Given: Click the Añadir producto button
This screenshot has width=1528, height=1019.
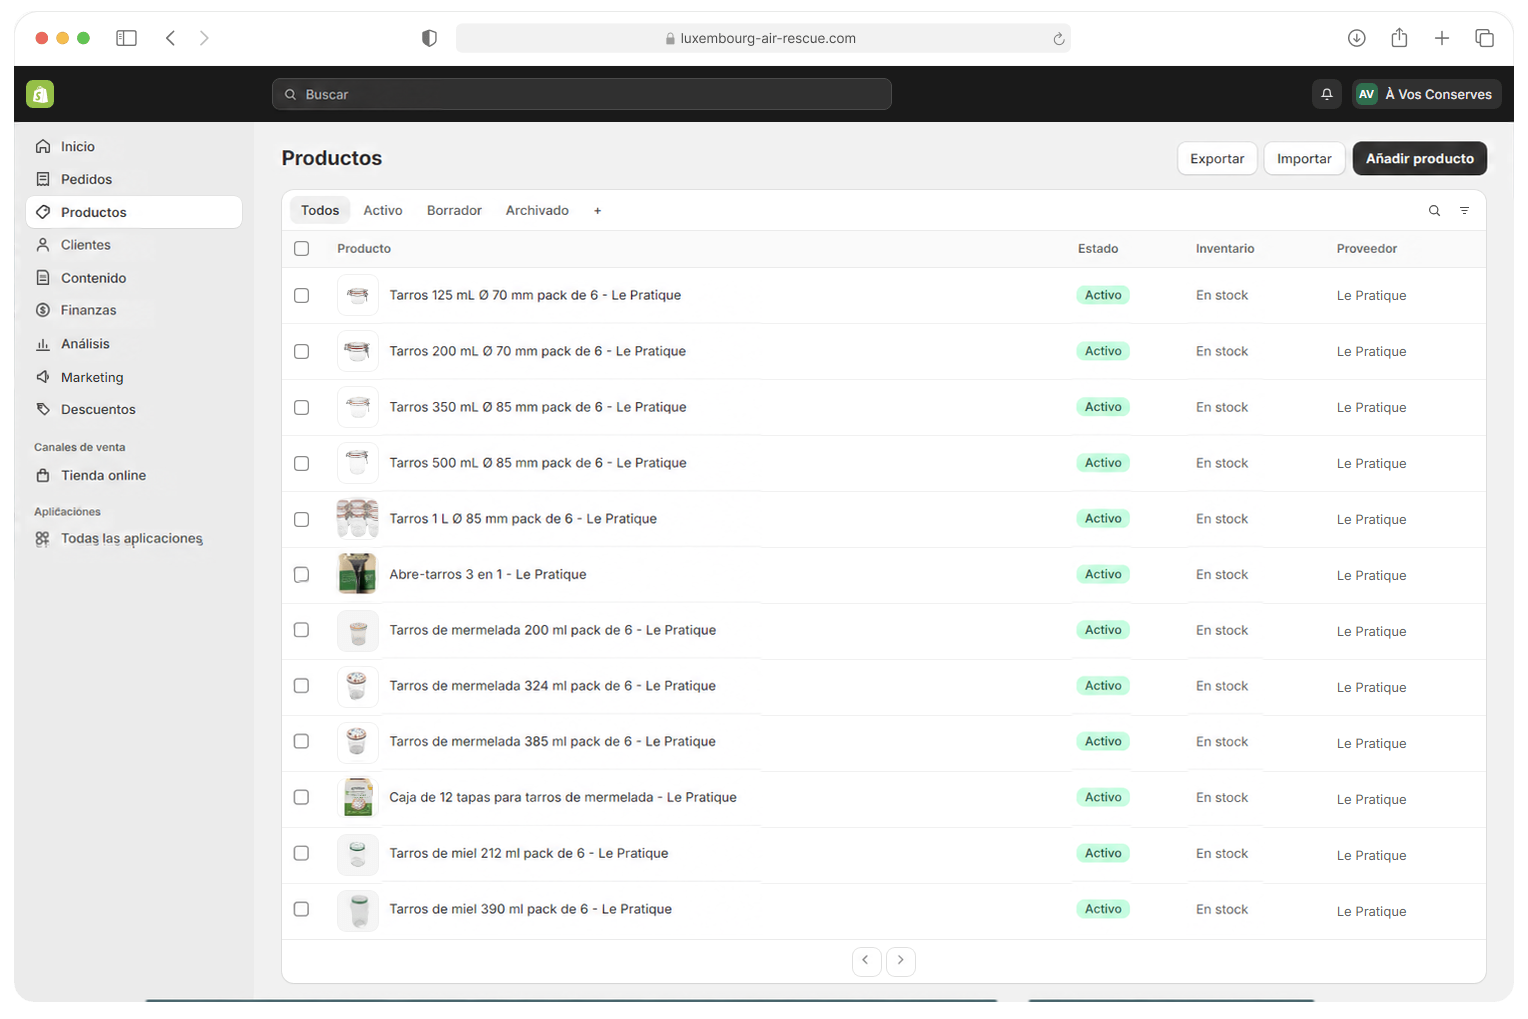Looking at the screenshot, I should 1420,159.
